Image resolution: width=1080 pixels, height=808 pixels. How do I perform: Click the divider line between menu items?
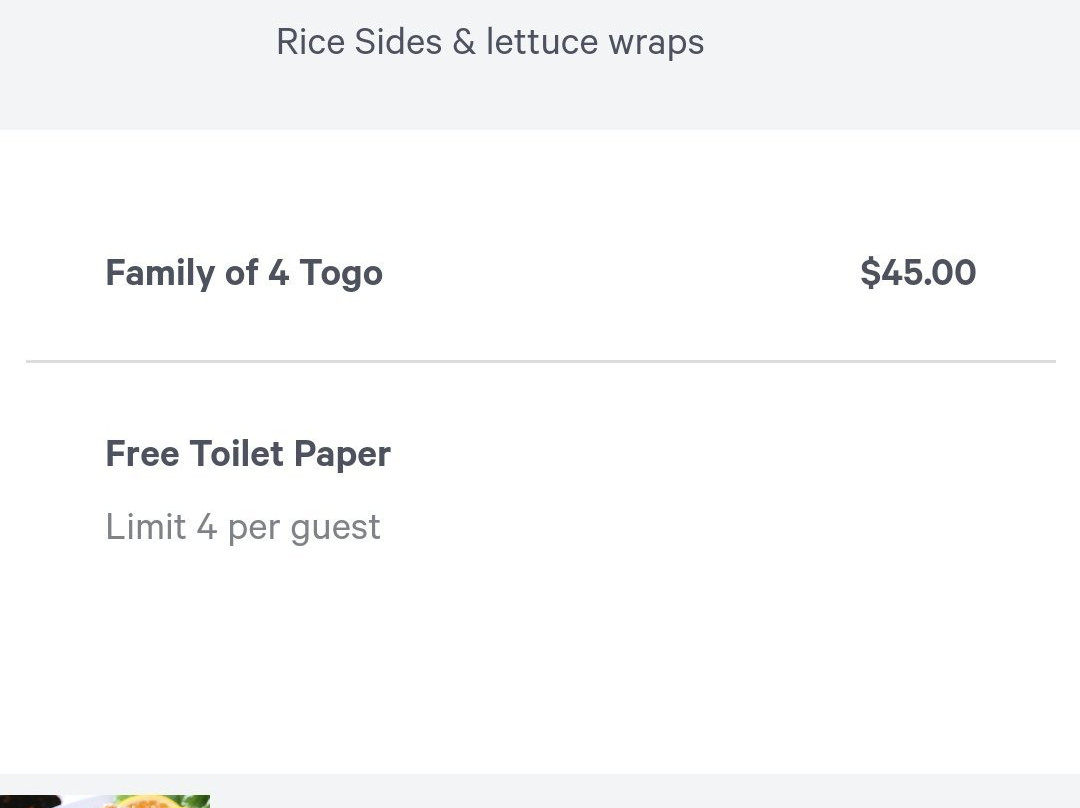coord(540,361)
